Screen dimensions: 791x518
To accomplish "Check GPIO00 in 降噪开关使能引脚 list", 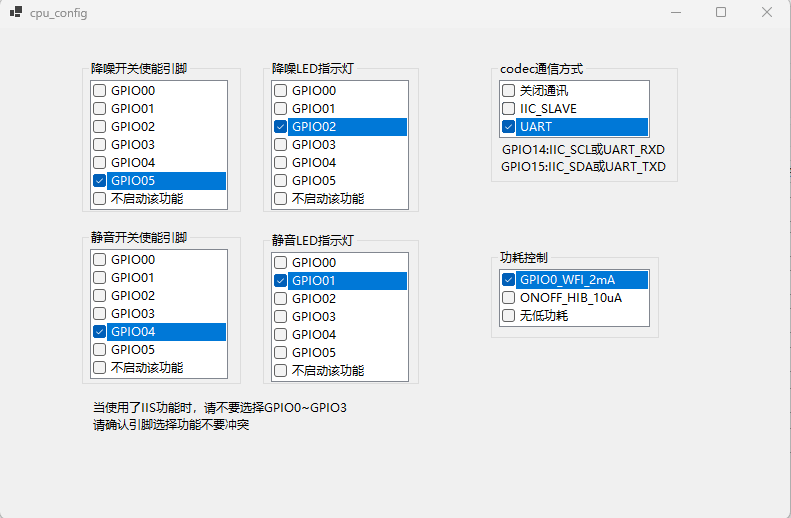I will 100,91.
